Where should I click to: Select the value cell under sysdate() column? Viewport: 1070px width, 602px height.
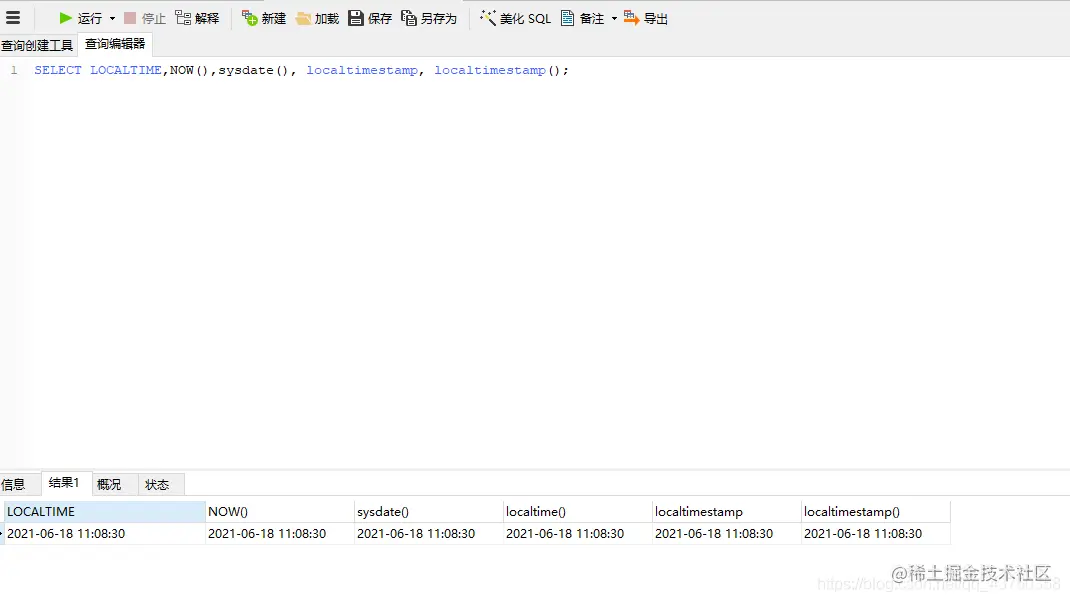point(429,533)
